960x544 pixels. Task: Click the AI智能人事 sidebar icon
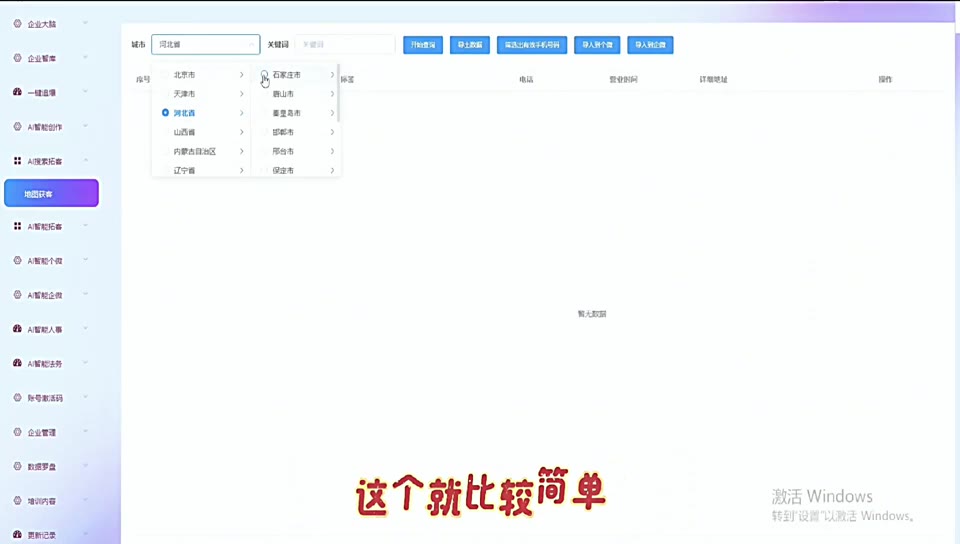point(17,329)
